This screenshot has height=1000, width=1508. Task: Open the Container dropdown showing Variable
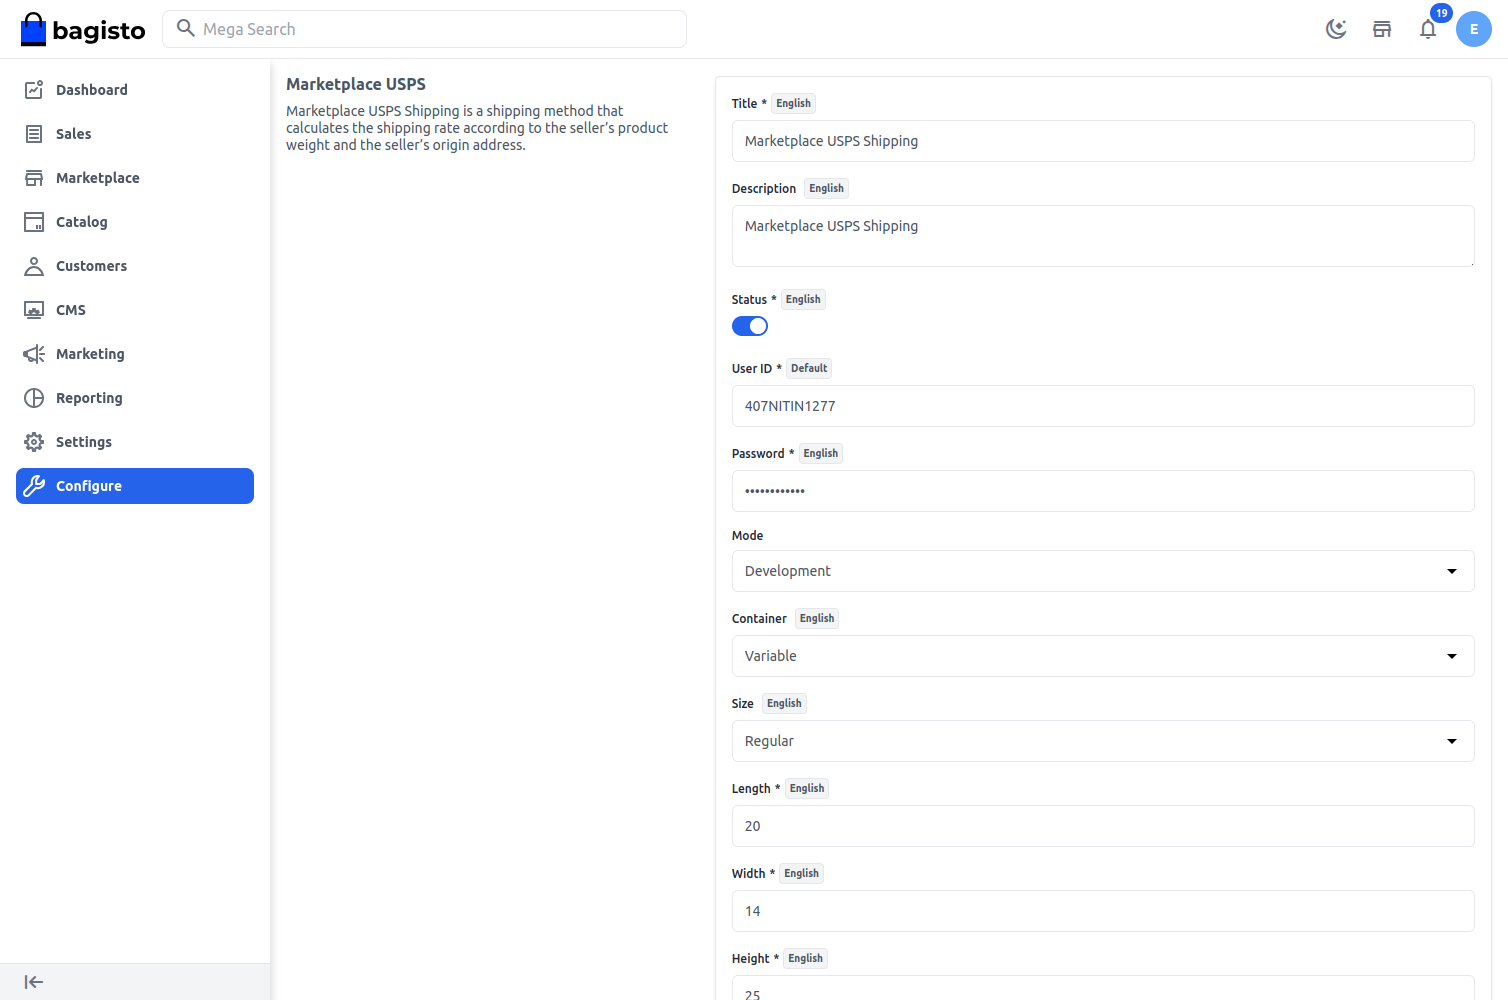1103,656
